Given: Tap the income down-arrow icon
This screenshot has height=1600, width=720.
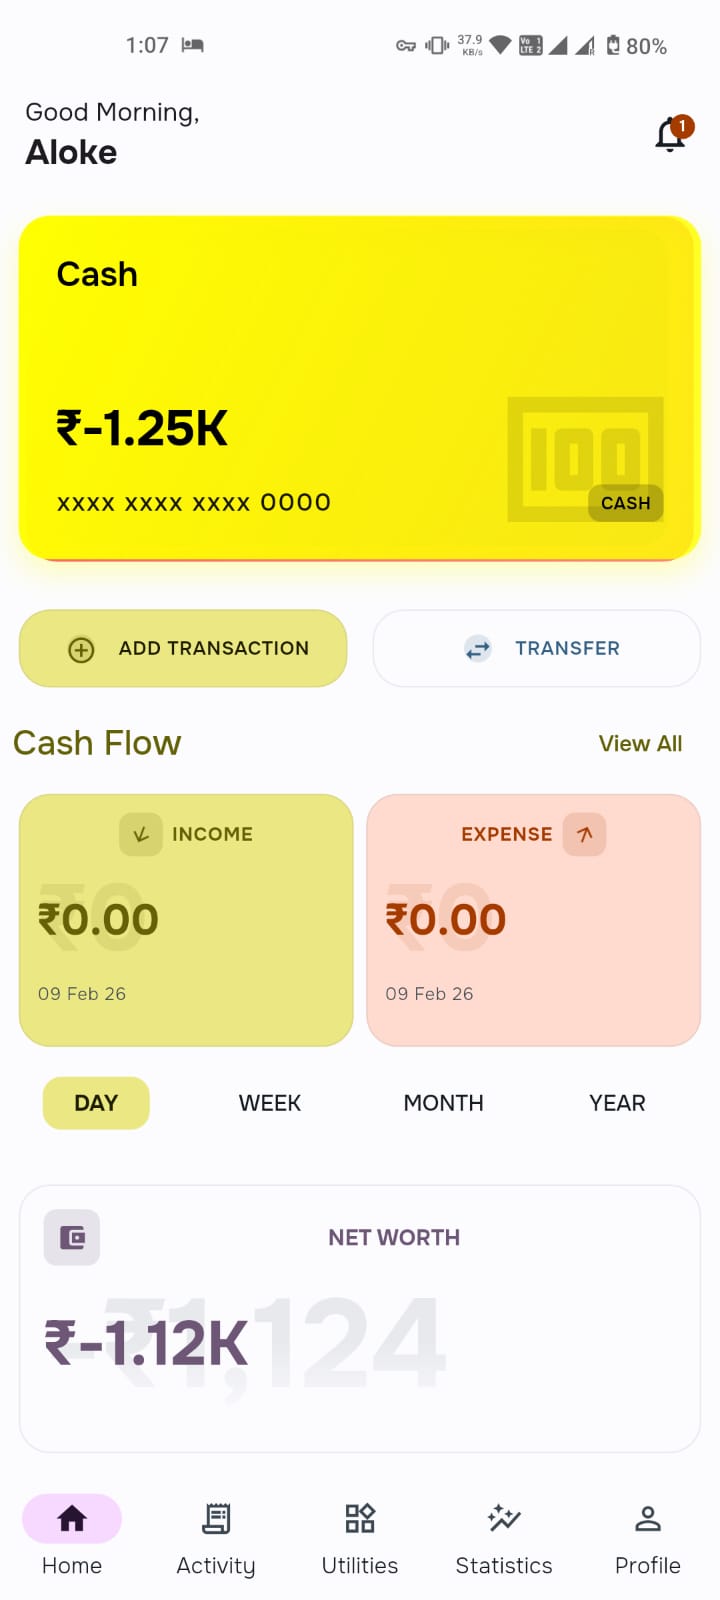Looking at the screenshot, I should (x=141, y=834).
